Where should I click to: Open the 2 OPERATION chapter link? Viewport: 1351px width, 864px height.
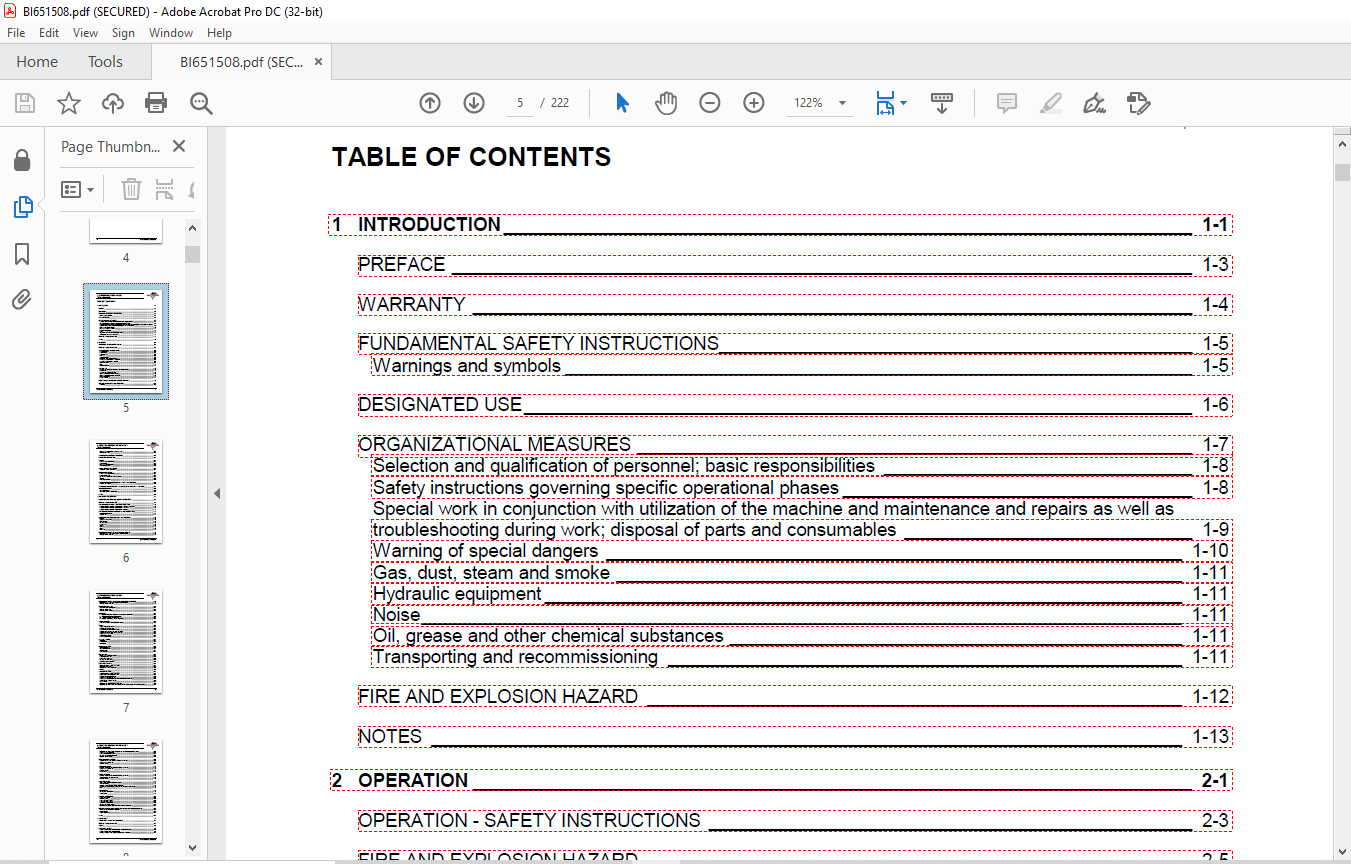780,780
